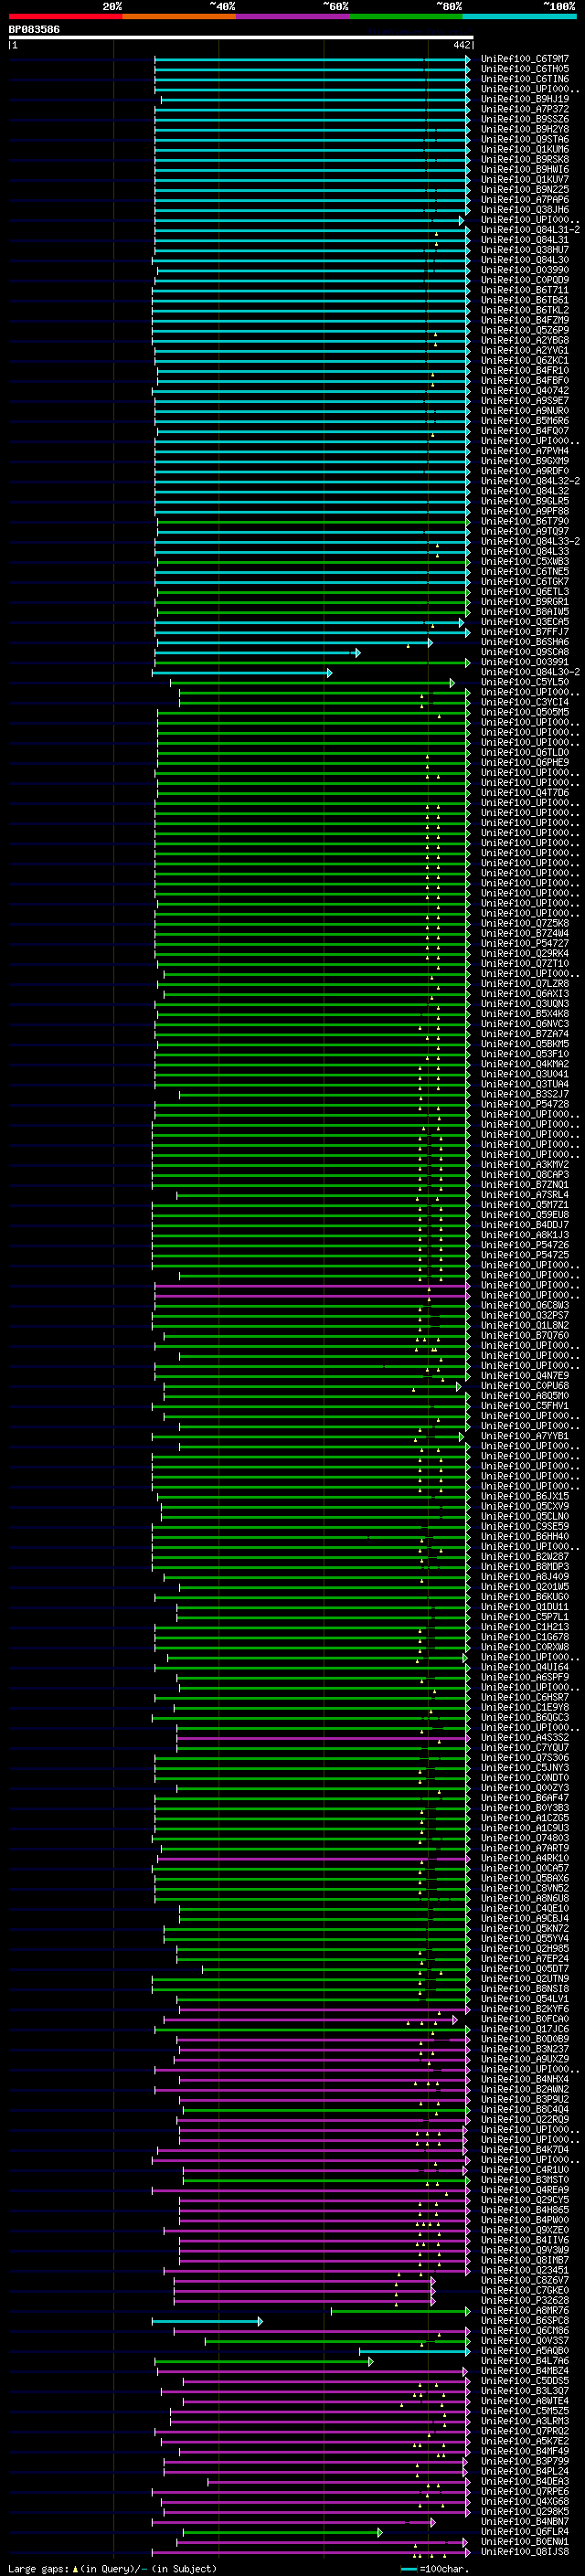Open entry UniRef100_B9N225
The height and width of the screenshot is (2576, 585).
[524, 190]
